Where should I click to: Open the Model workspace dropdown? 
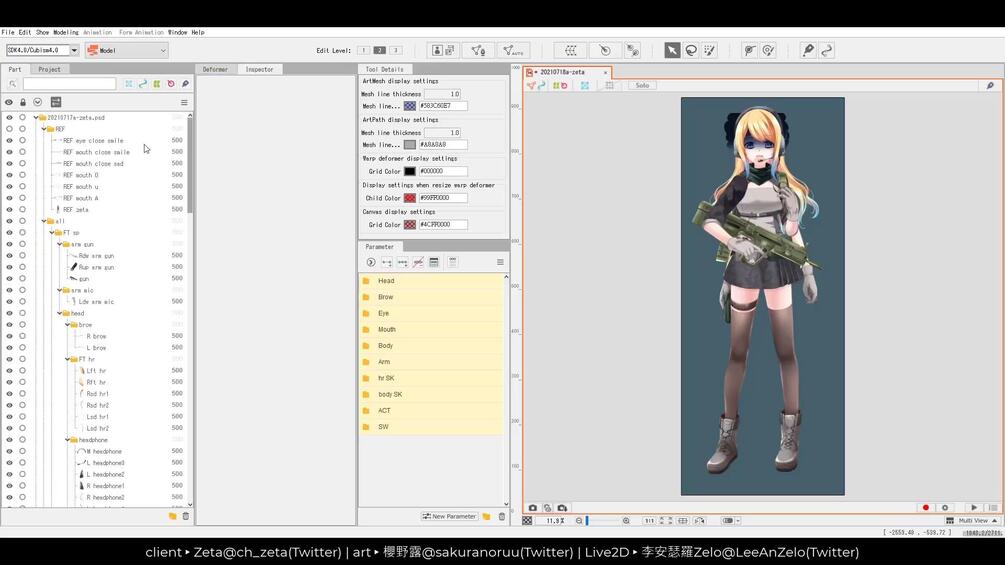pyautogui.click(x=126, y=50)
